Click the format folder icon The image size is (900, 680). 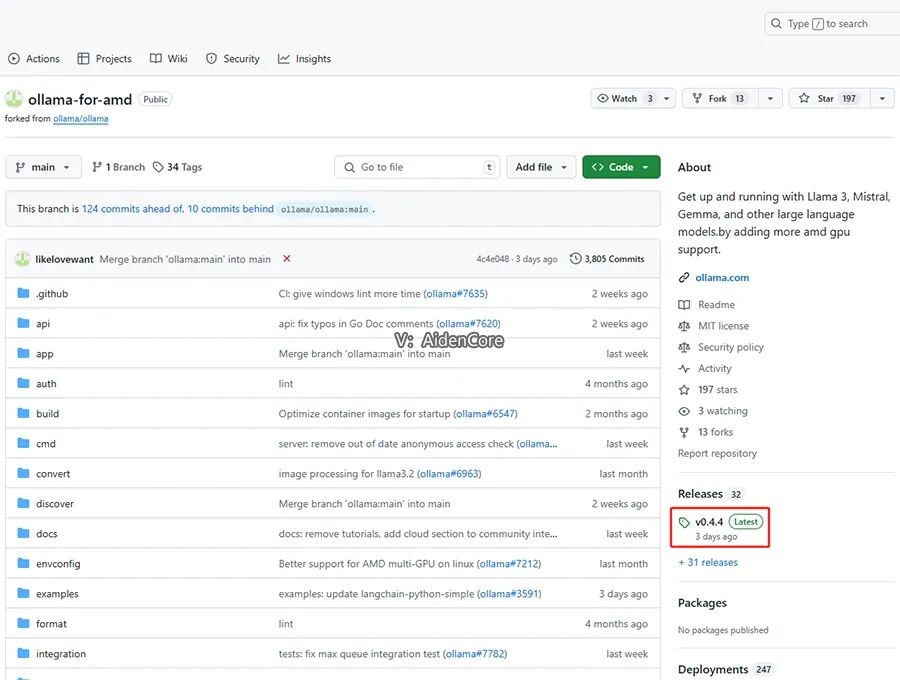point(23,623)
